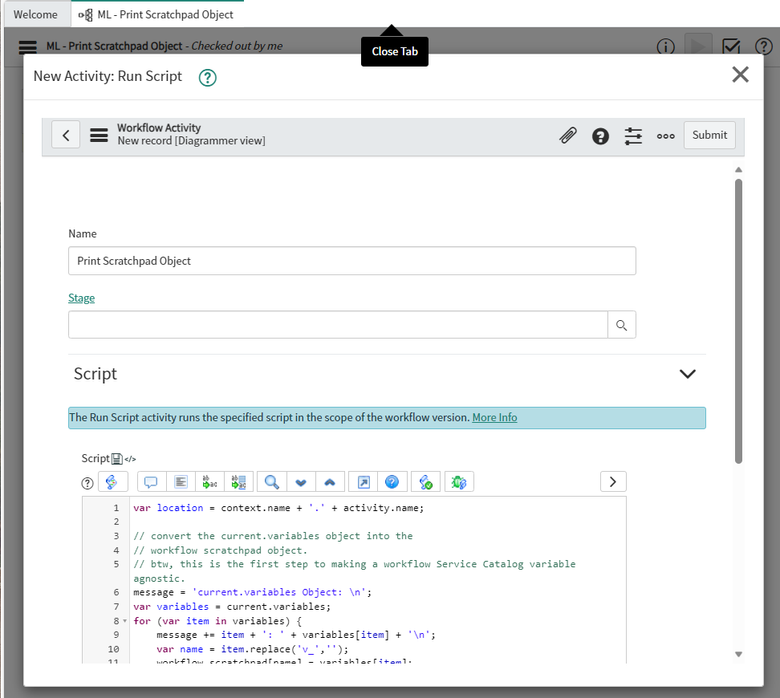Click the scroll up arrow
The image size is (780, 698).
[739, 170]
